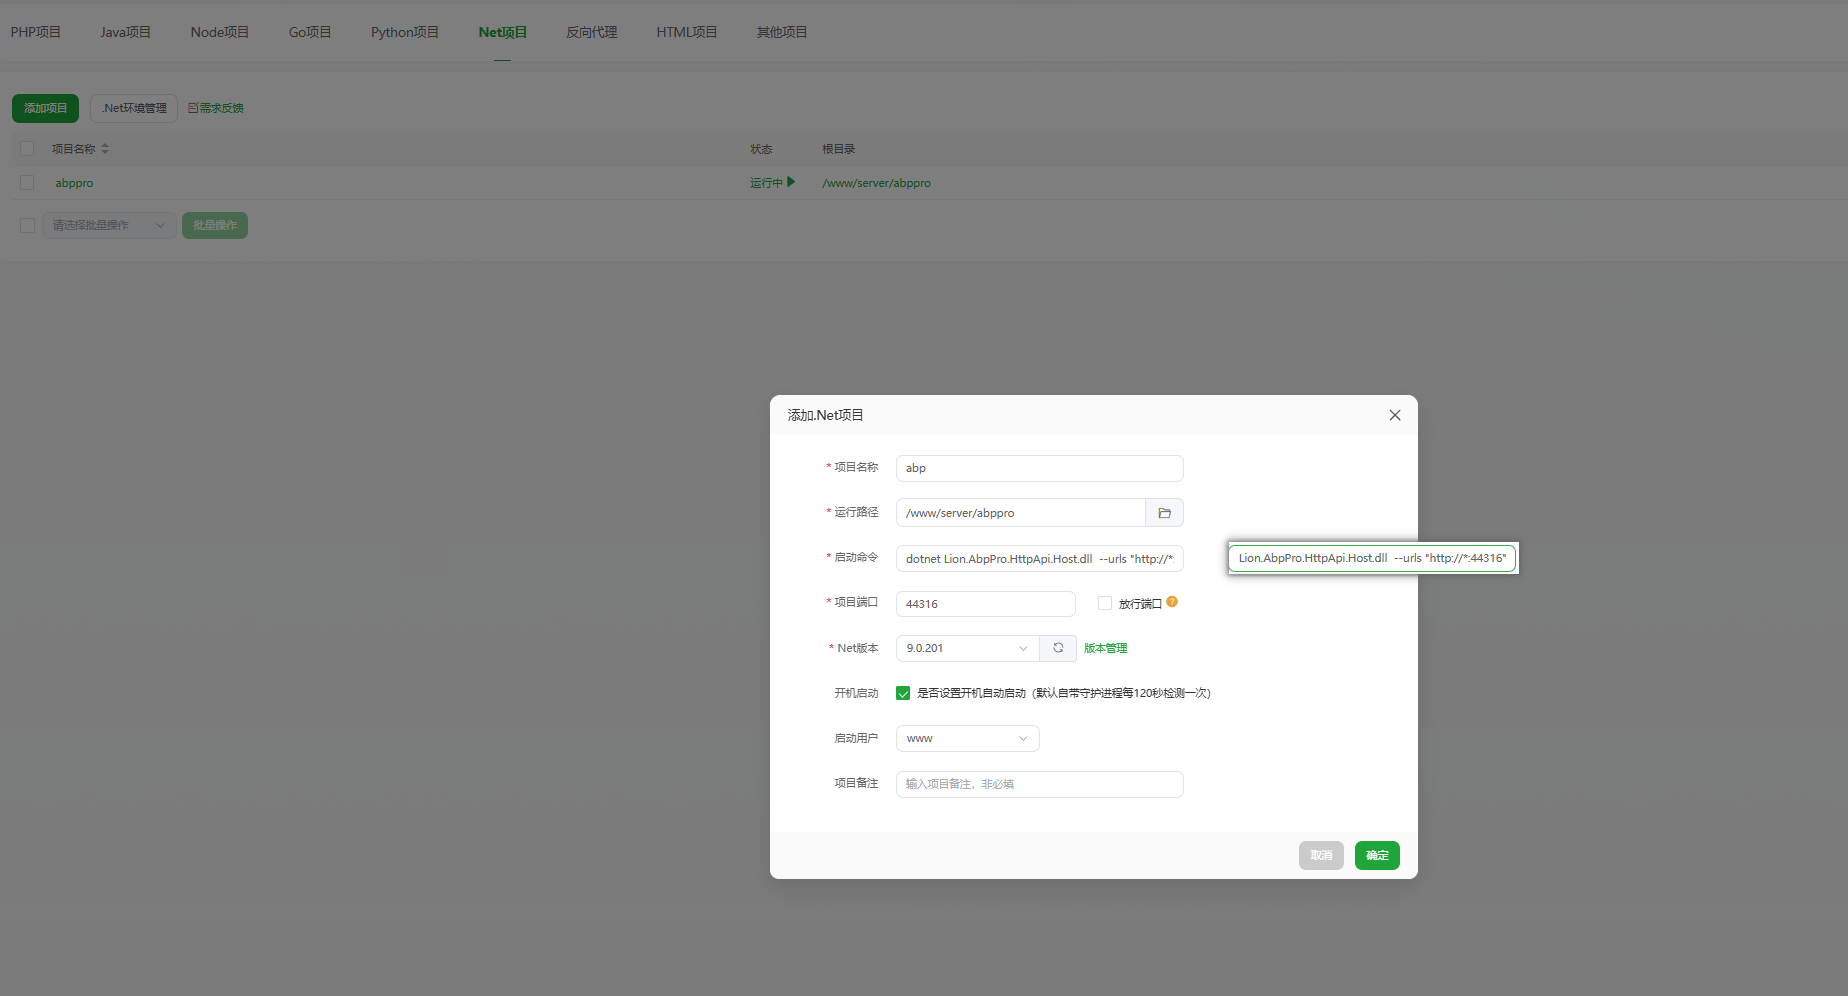Click the orange help icon beside 放行端口
This screenshot has height=996, width=1848.
(x=1172, y=602)
